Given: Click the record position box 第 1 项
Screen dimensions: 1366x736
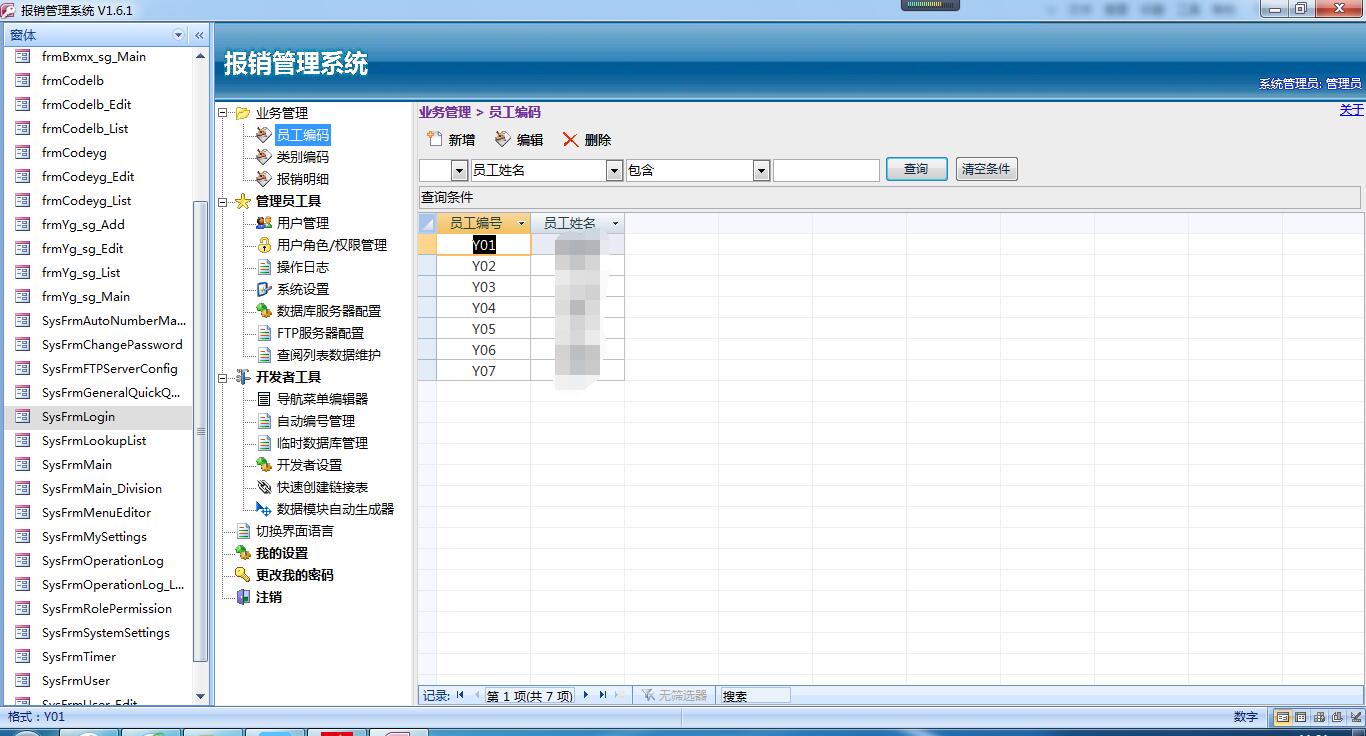Looking at the screenshot, I should pos(529,695).
